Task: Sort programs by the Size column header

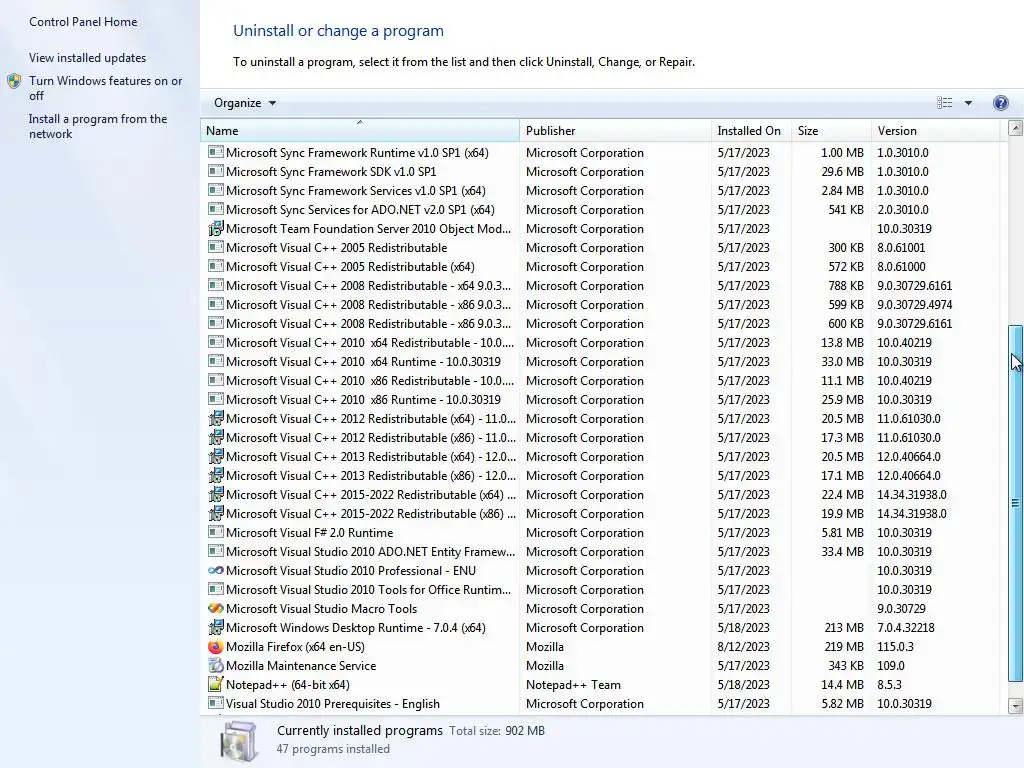Action: [831, 131]
